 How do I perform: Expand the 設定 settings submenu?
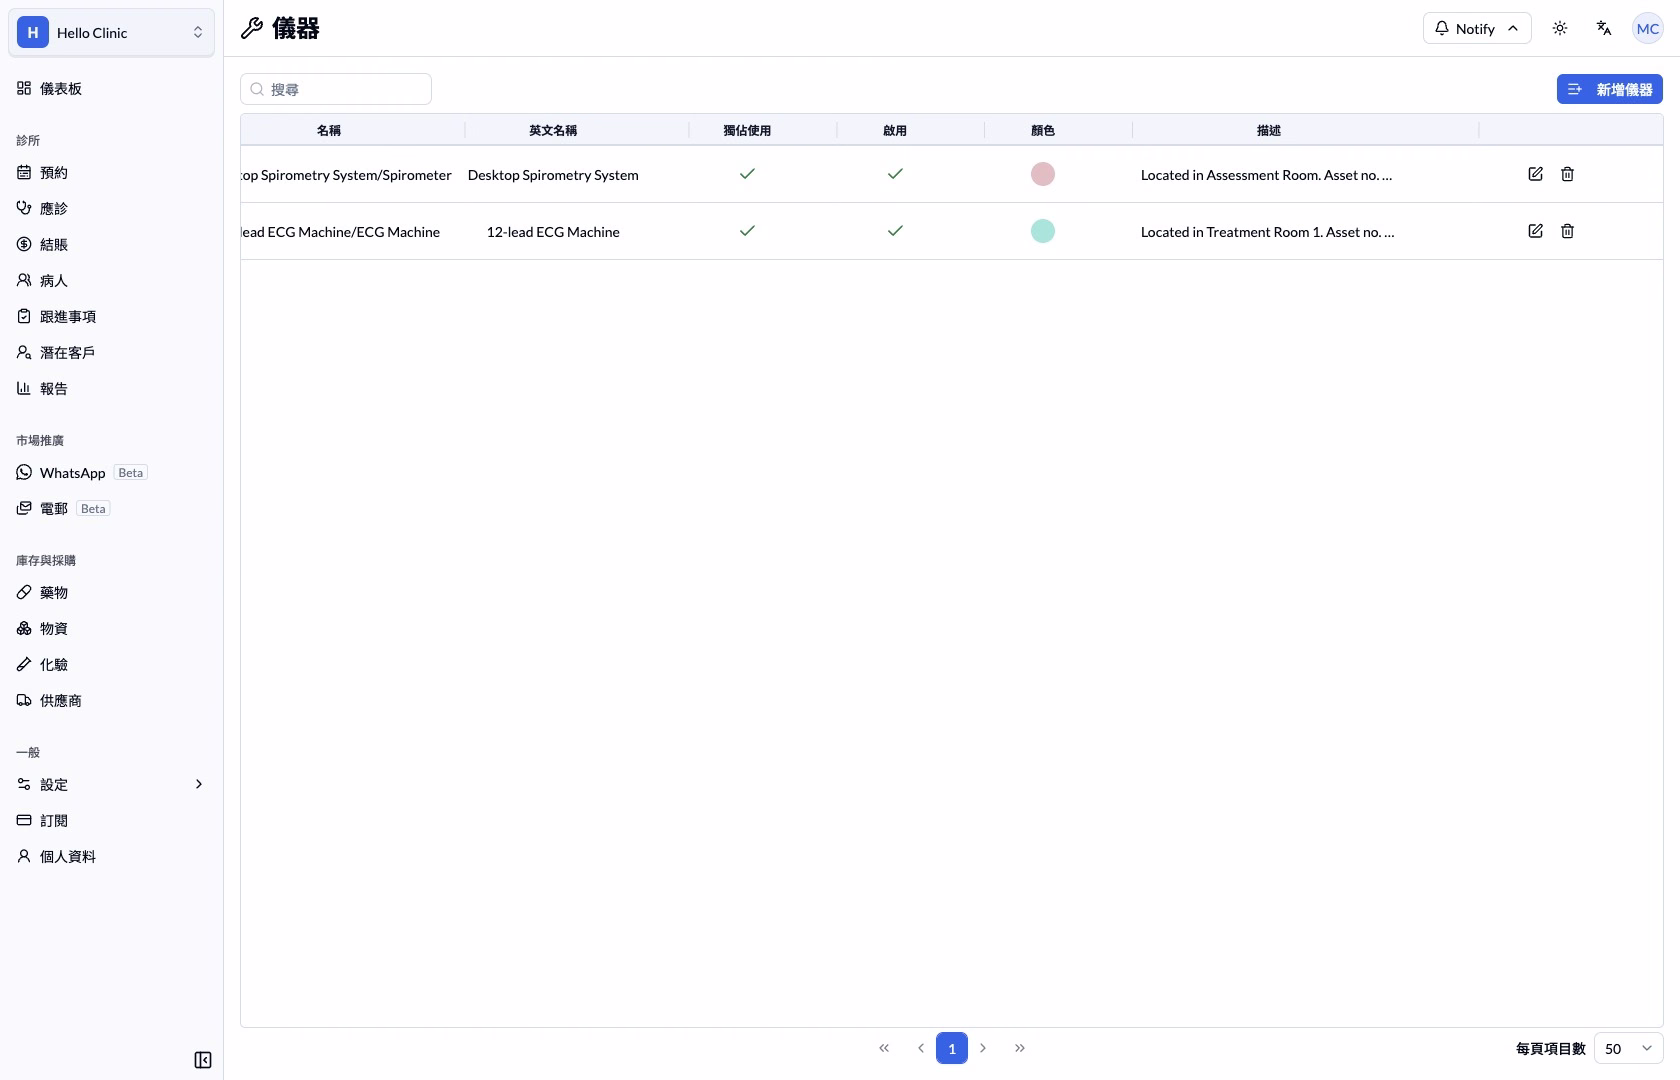(111, 784)
